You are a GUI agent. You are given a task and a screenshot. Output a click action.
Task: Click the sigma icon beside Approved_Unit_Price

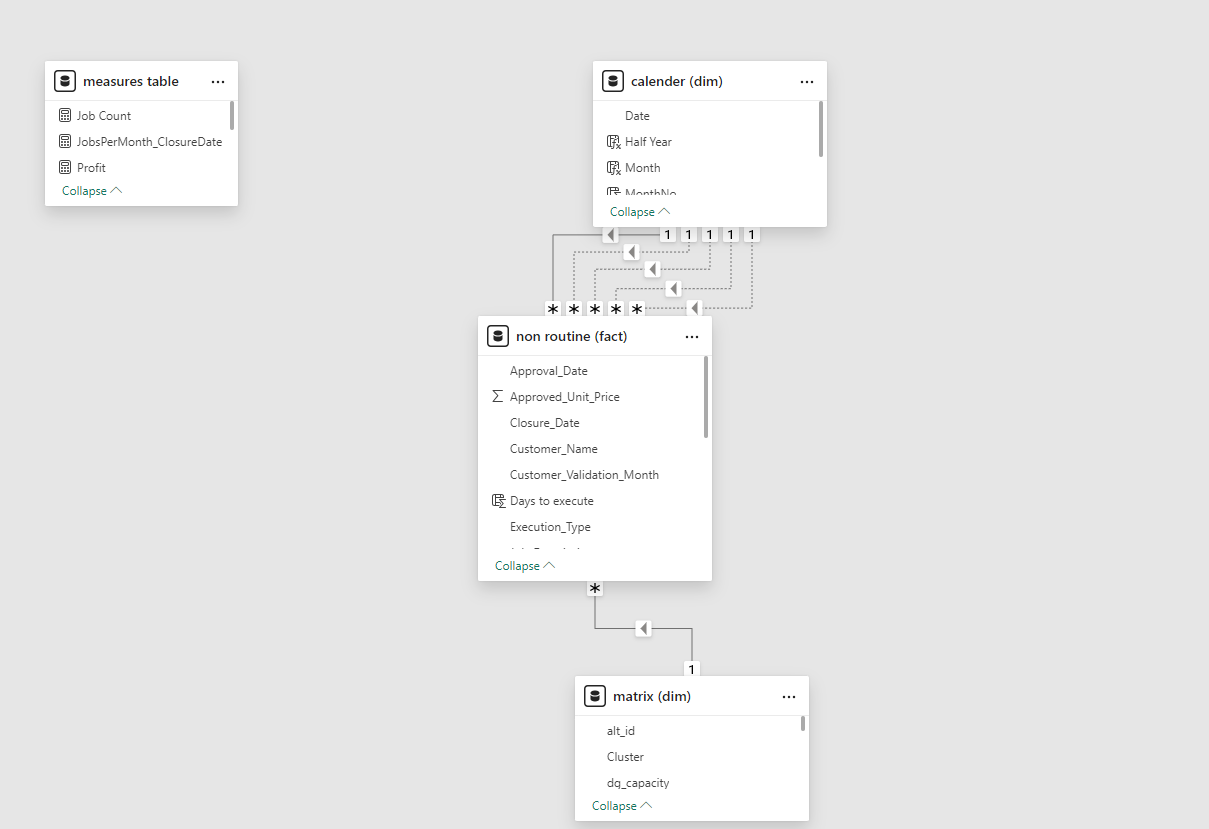point(498,397)
